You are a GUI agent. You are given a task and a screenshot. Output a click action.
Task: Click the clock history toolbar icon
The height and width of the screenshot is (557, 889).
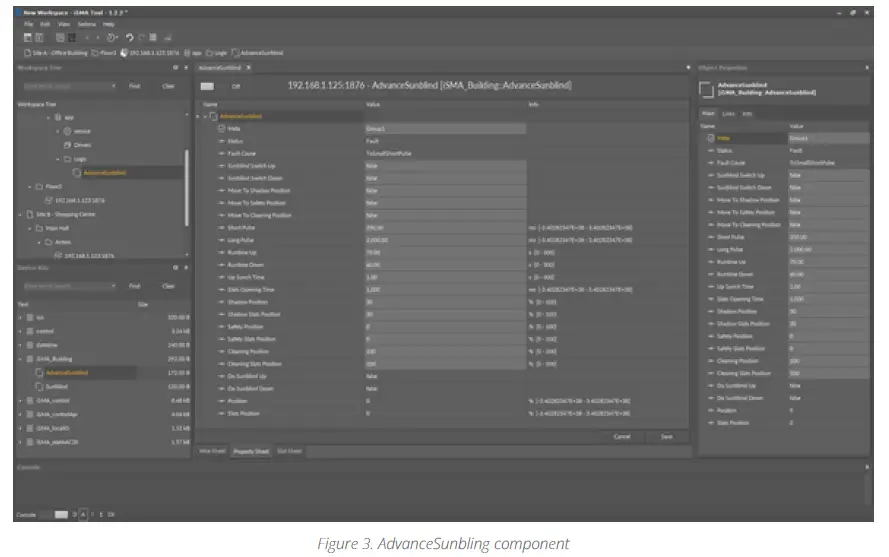(111, 37)
